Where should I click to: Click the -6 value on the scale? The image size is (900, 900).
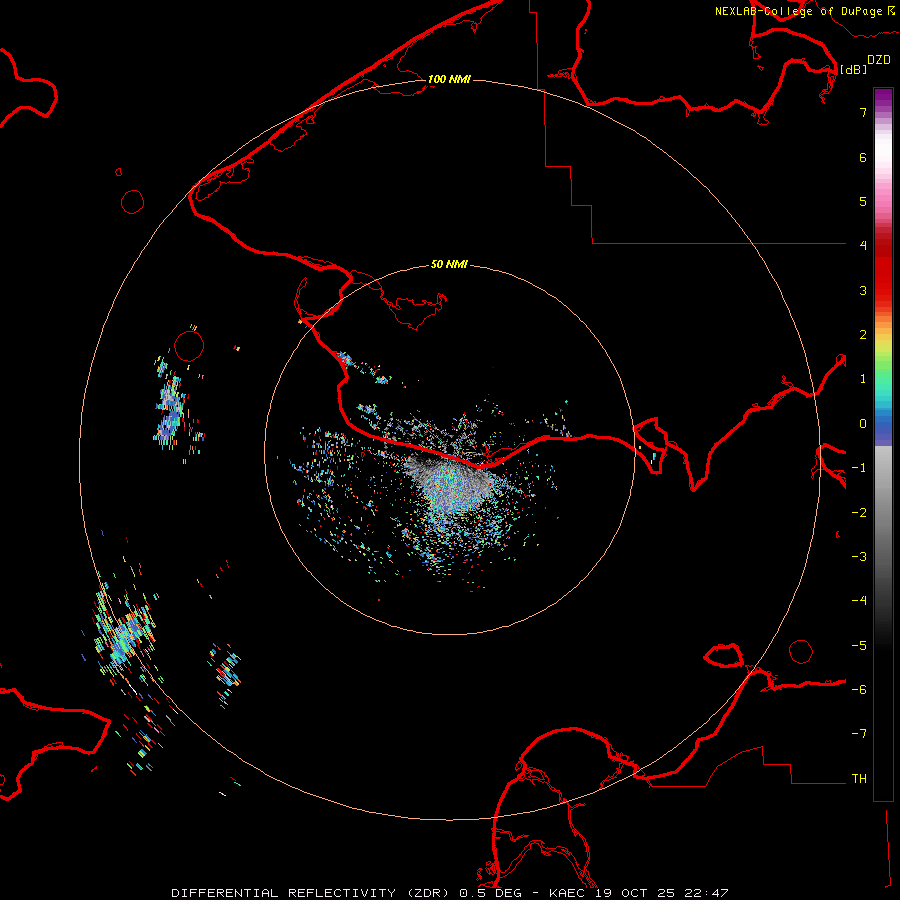coord(859,690)
